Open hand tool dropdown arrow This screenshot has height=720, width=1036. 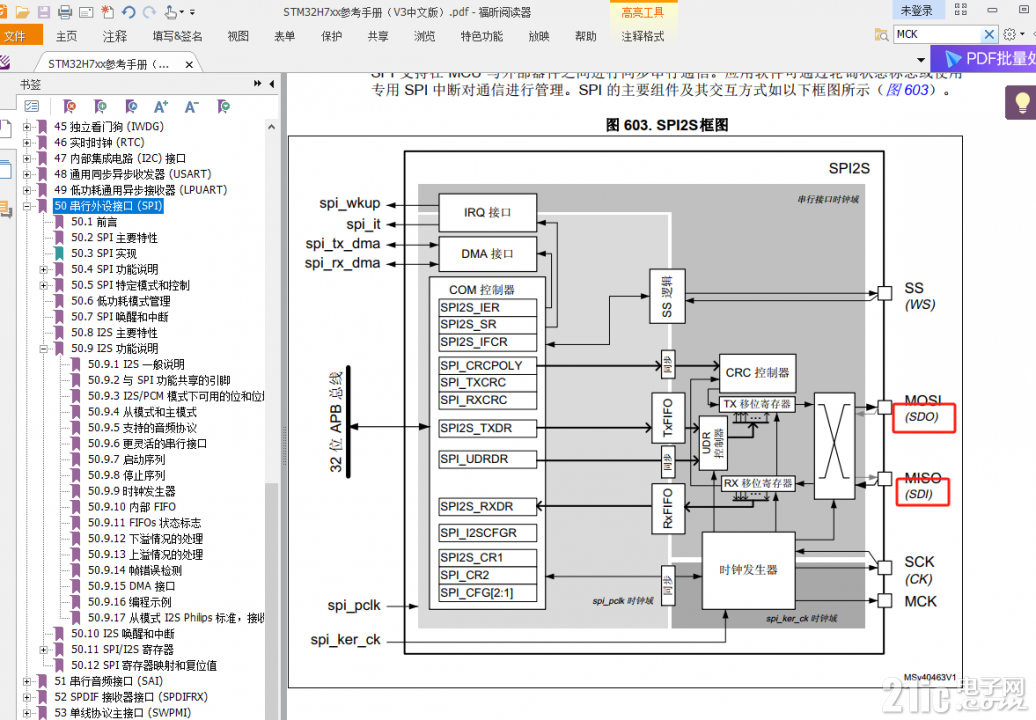pos(182,12)
